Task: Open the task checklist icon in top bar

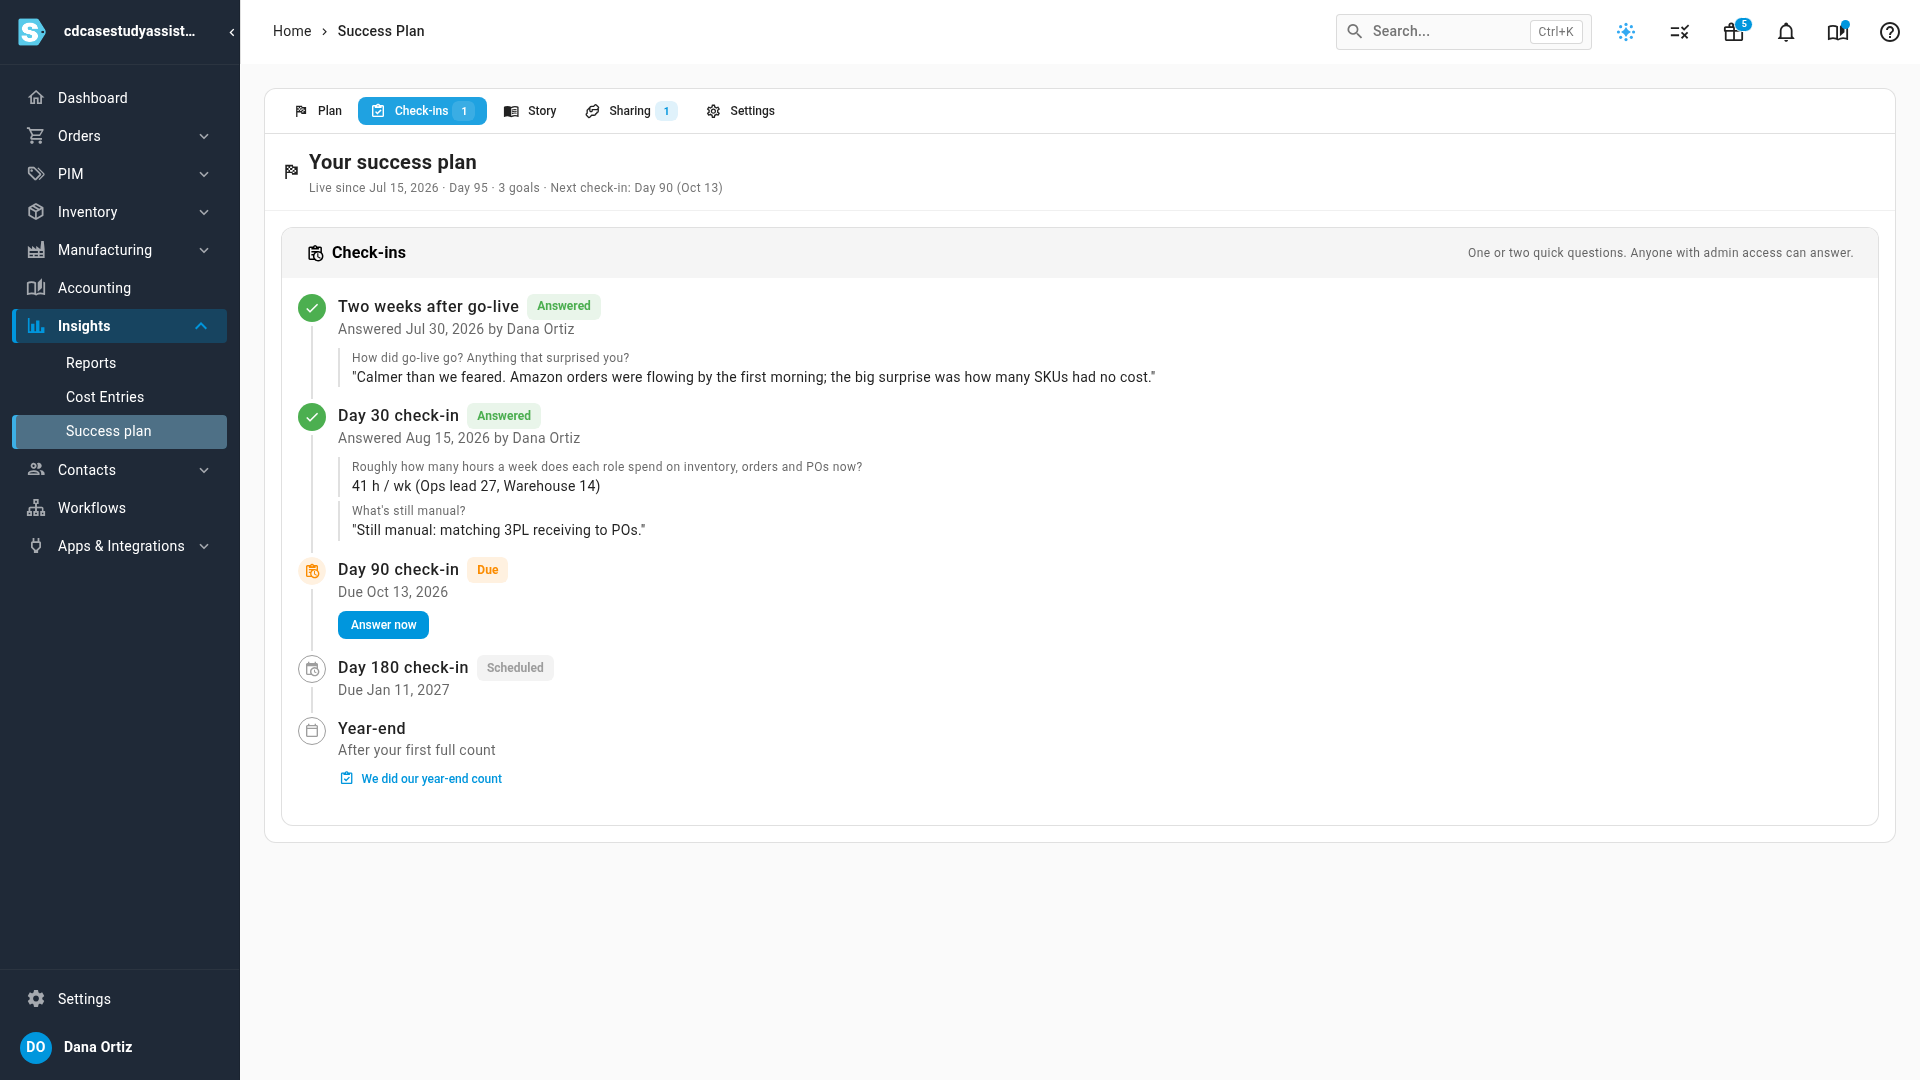Action: click(x=1680, y=32)
